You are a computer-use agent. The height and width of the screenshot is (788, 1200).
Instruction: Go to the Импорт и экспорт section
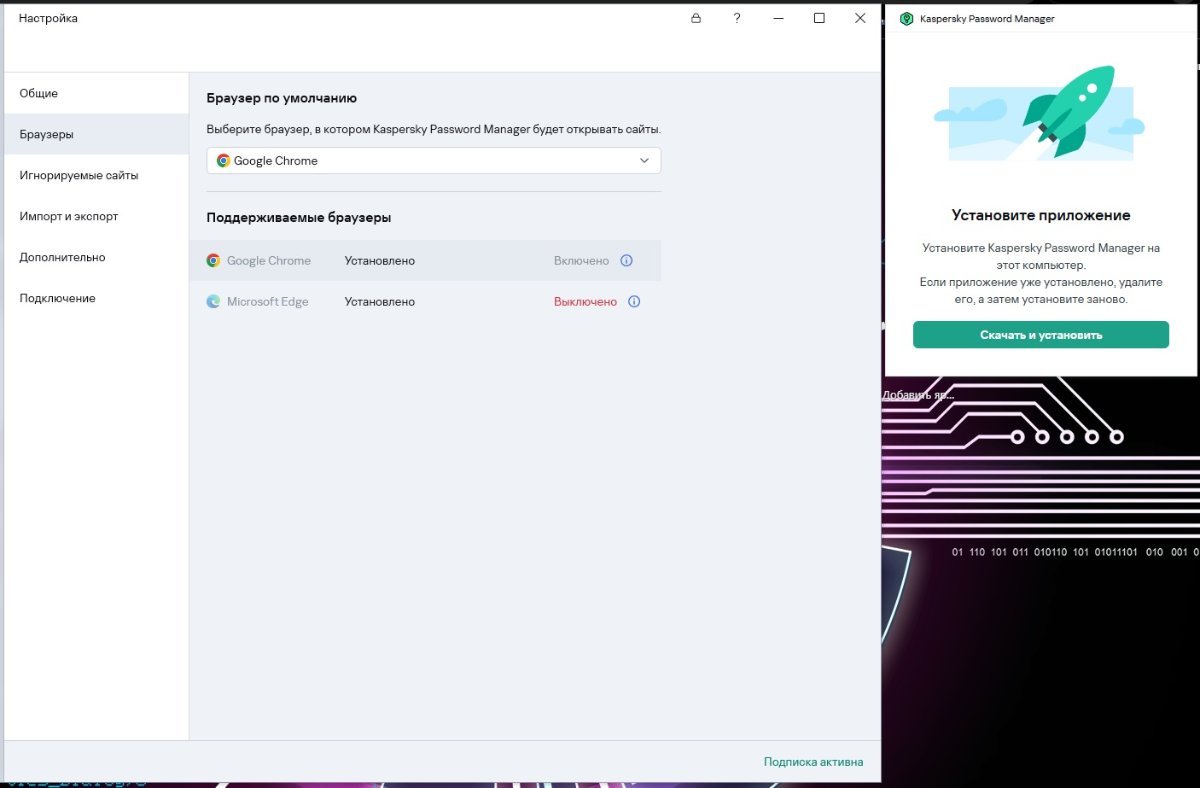point(96,216)
